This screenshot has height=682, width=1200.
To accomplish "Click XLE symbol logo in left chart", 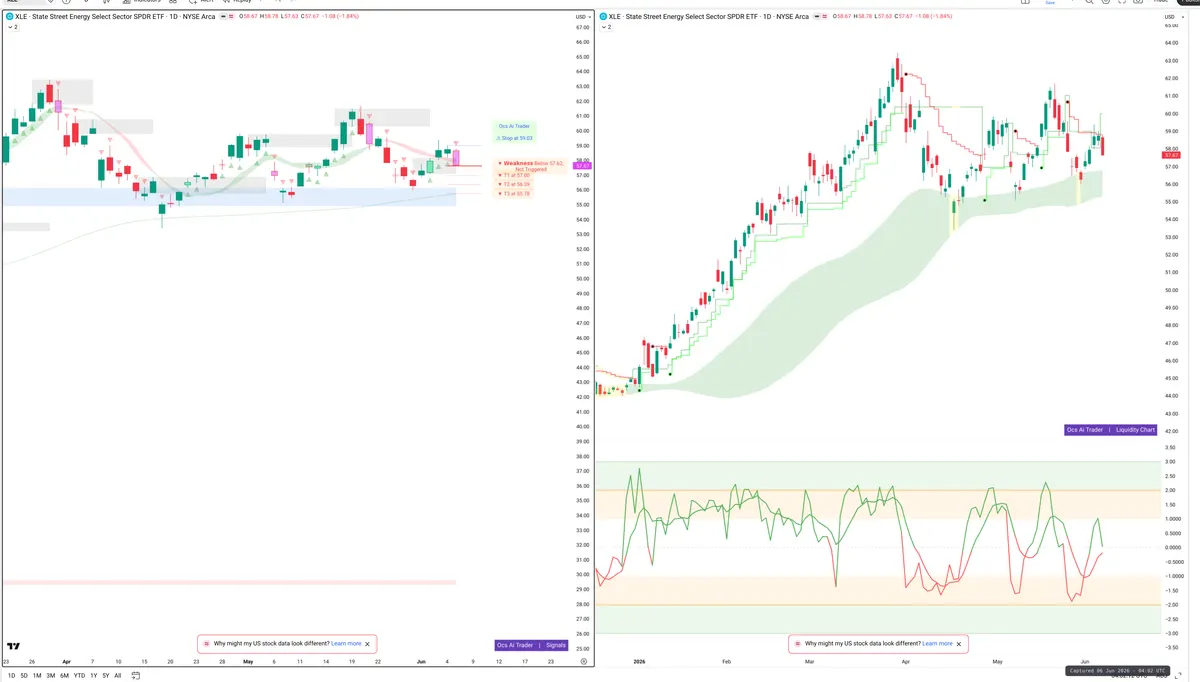I will (9, 17).
